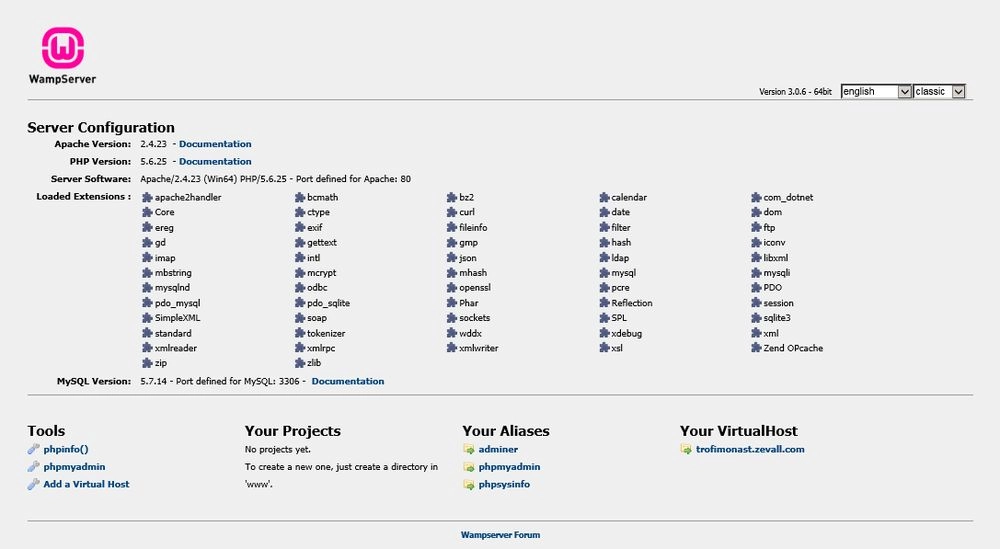This screenshot has width=1000, height=549.
Task: Click the puzzle icon beside com_dotnet
Action: coord(756,197)
